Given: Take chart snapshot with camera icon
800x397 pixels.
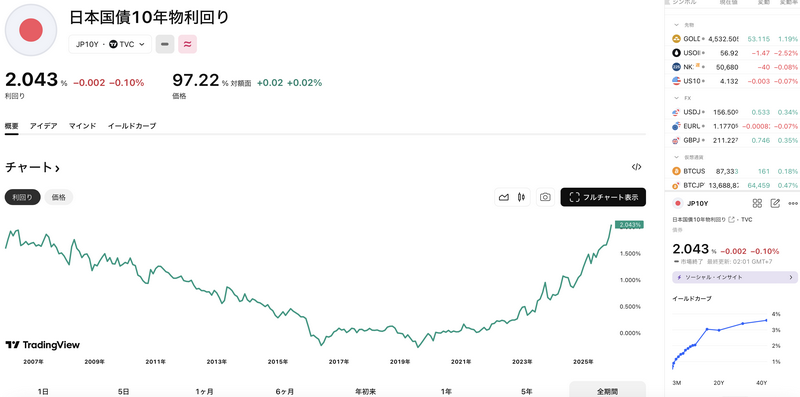Looking at the screenshot, I should 545,197.
